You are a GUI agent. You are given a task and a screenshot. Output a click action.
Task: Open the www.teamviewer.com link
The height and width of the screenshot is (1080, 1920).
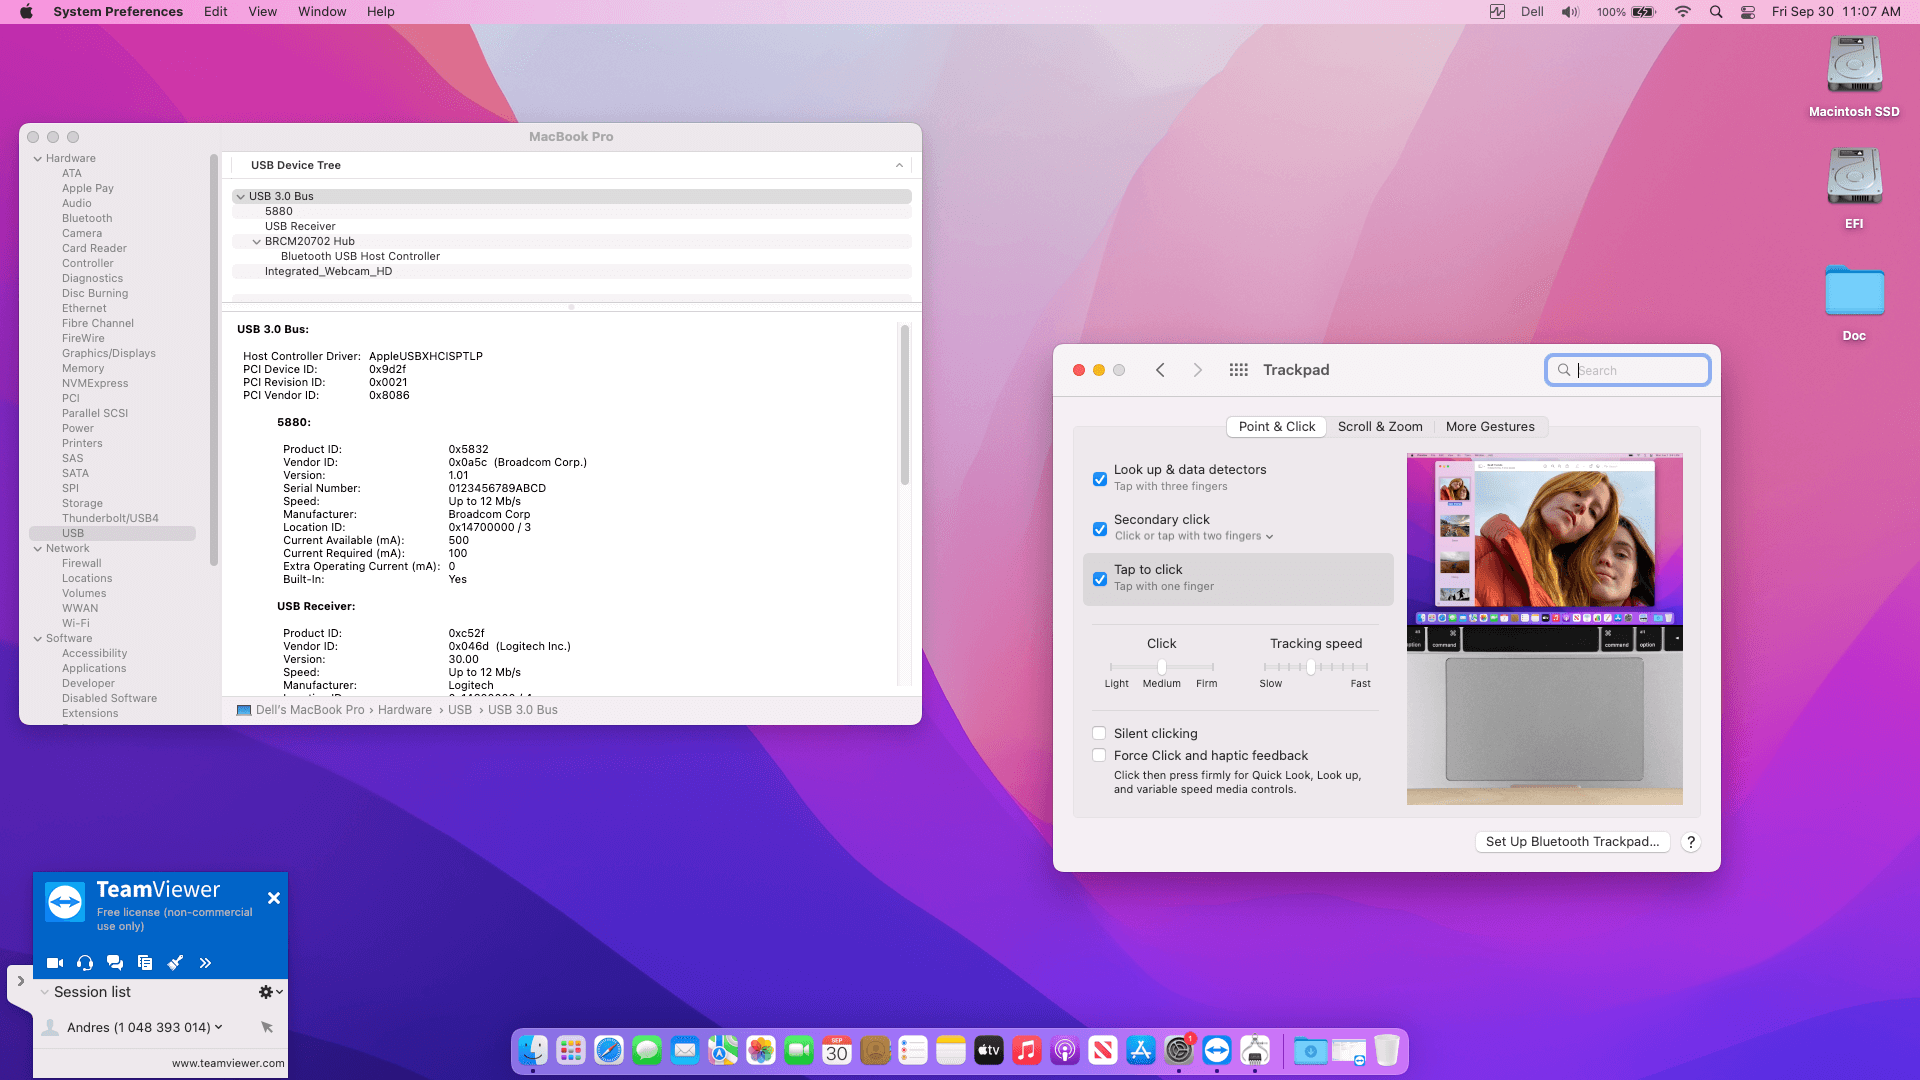pos(228,1063)
